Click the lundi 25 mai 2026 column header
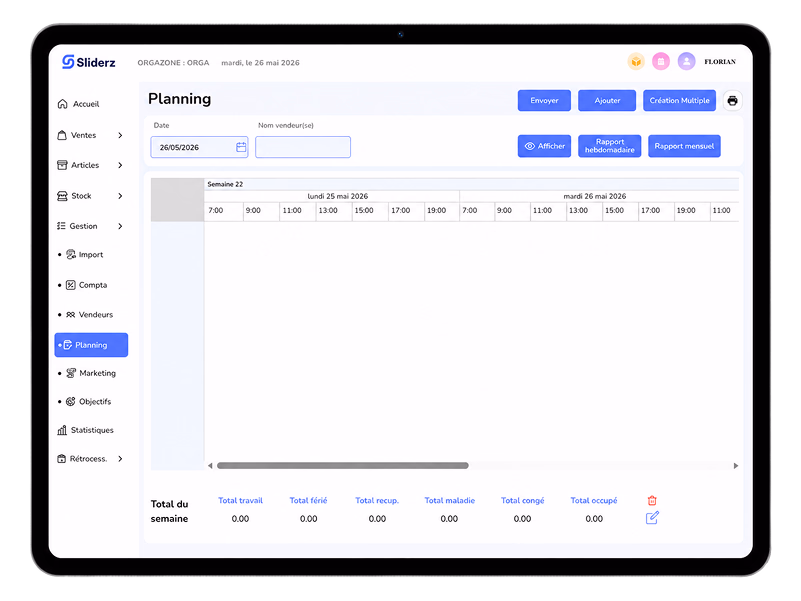This screenshot has height=601, width=801. click(337, 196)
